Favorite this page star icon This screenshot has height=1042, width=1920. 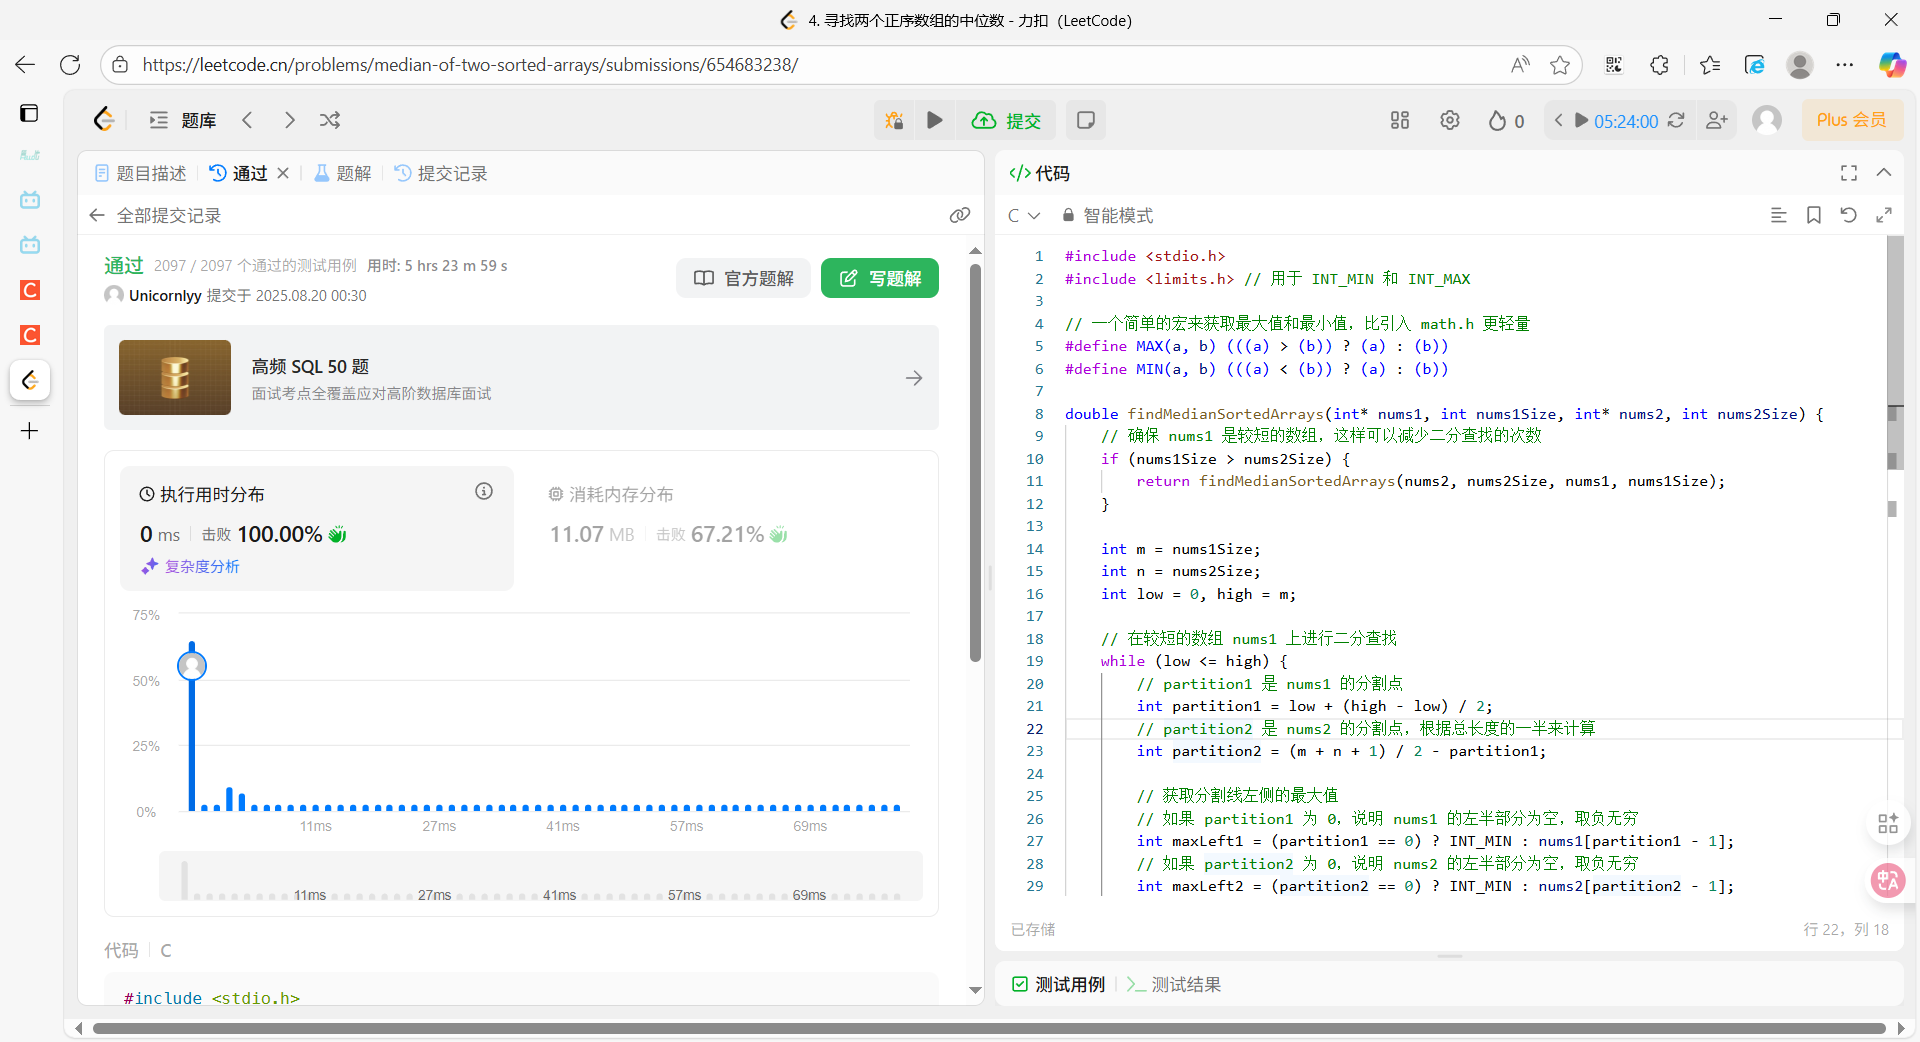click(1560, 65)
